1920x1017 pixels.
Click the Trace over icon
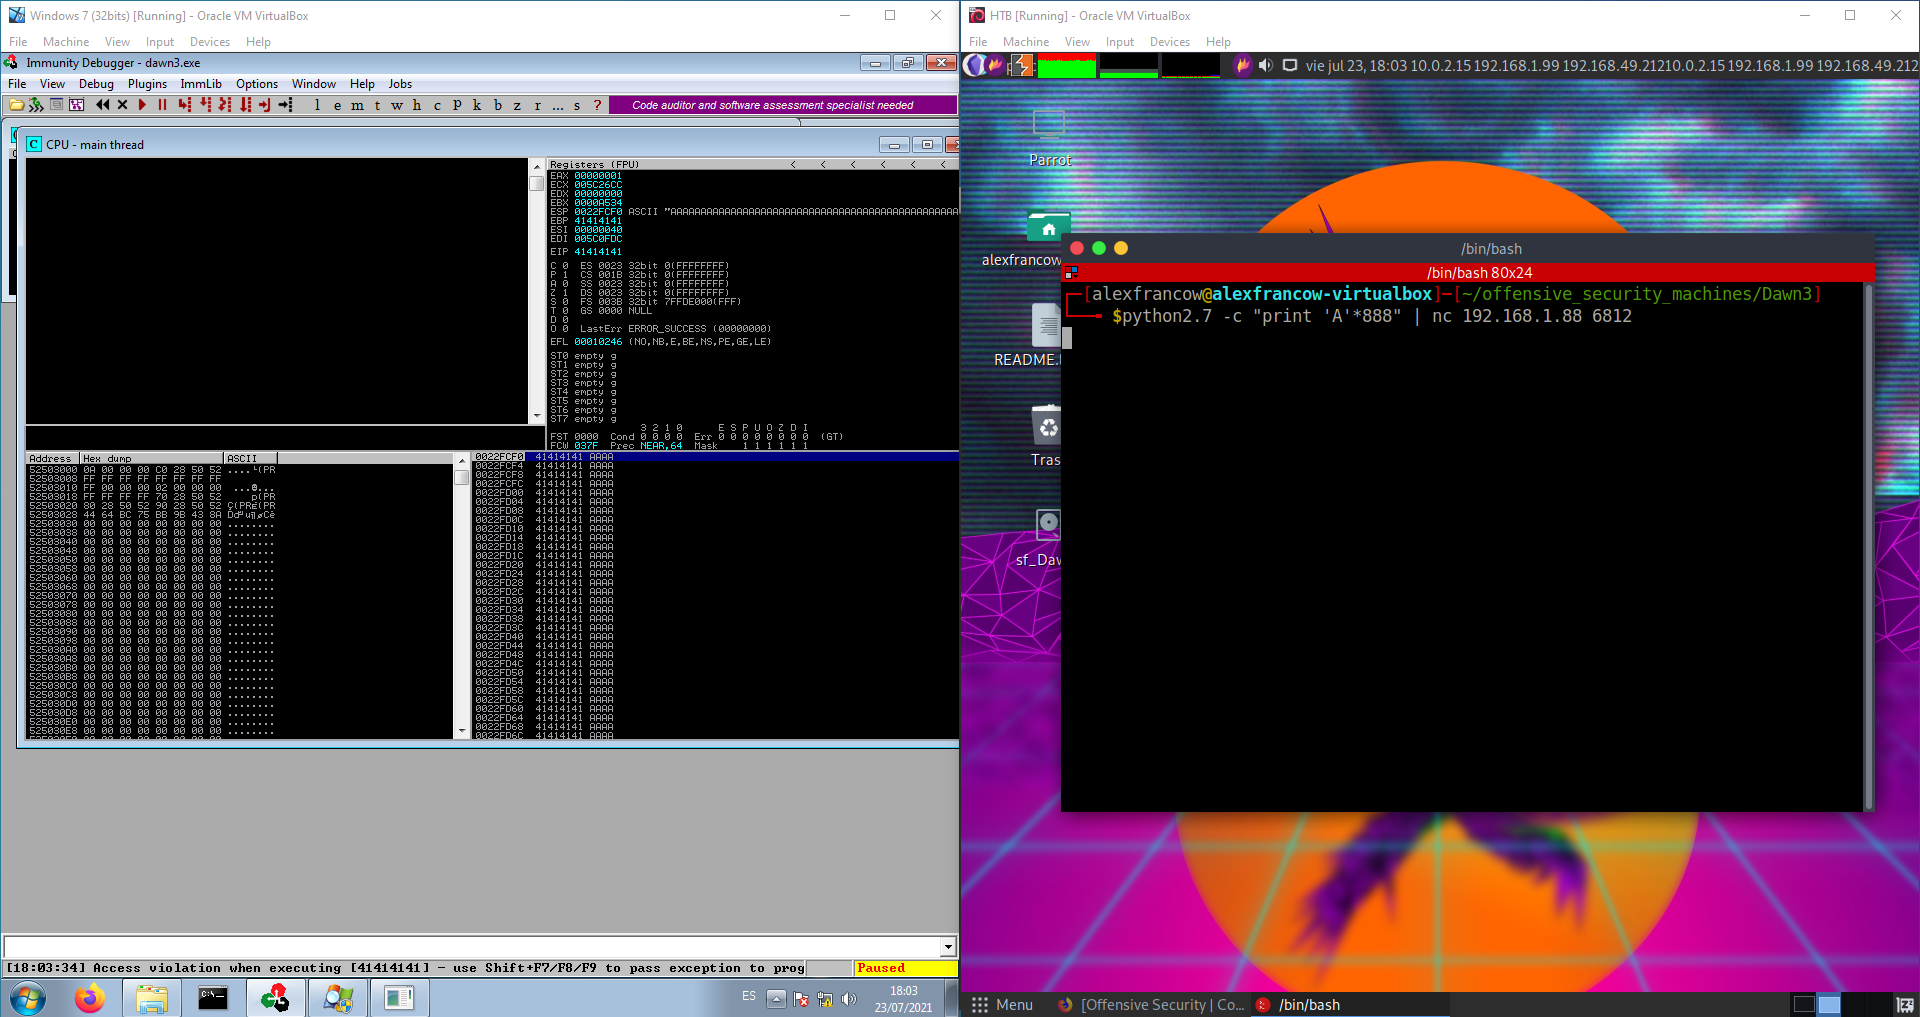245,105
